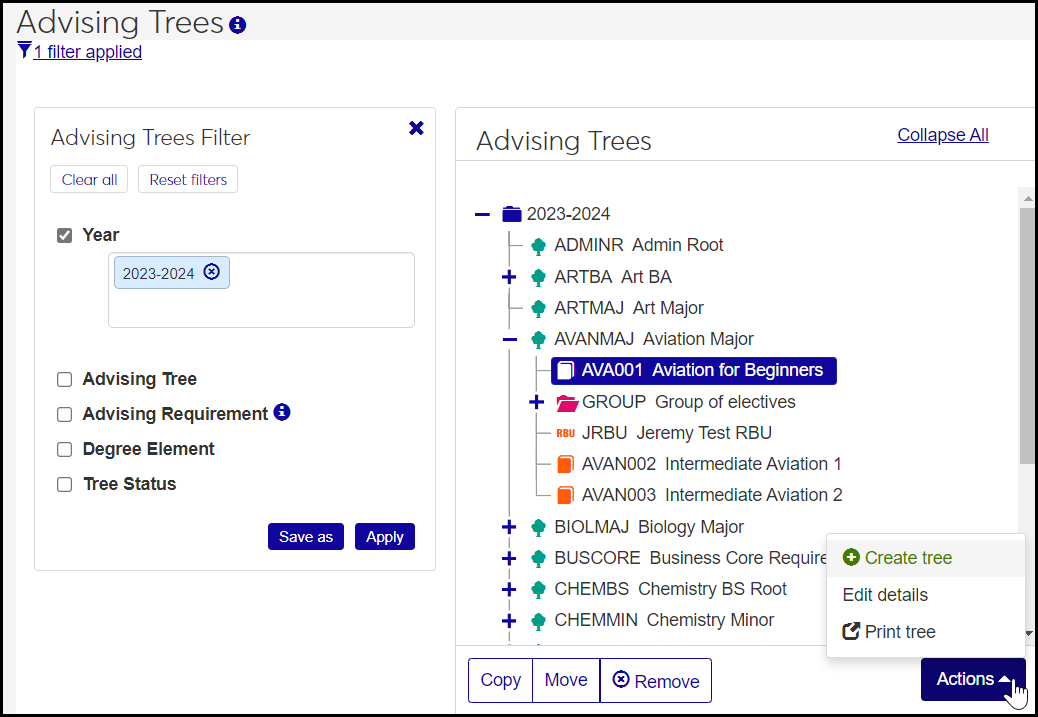Uncheck the Year filter checkbox
This screenshot has height=717, width=1038.
pyautogui.click(x=65, y=236)
